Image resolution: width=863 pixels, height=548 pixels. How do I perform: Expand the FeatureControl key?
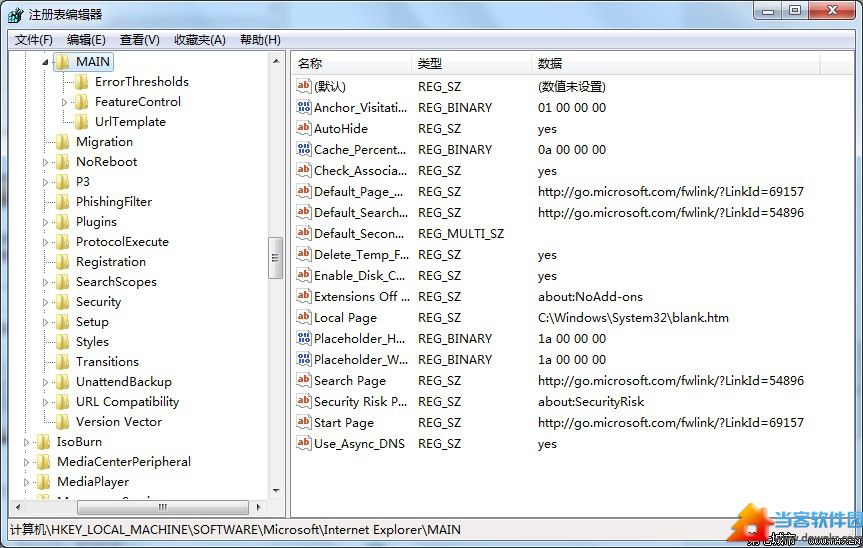64,102
